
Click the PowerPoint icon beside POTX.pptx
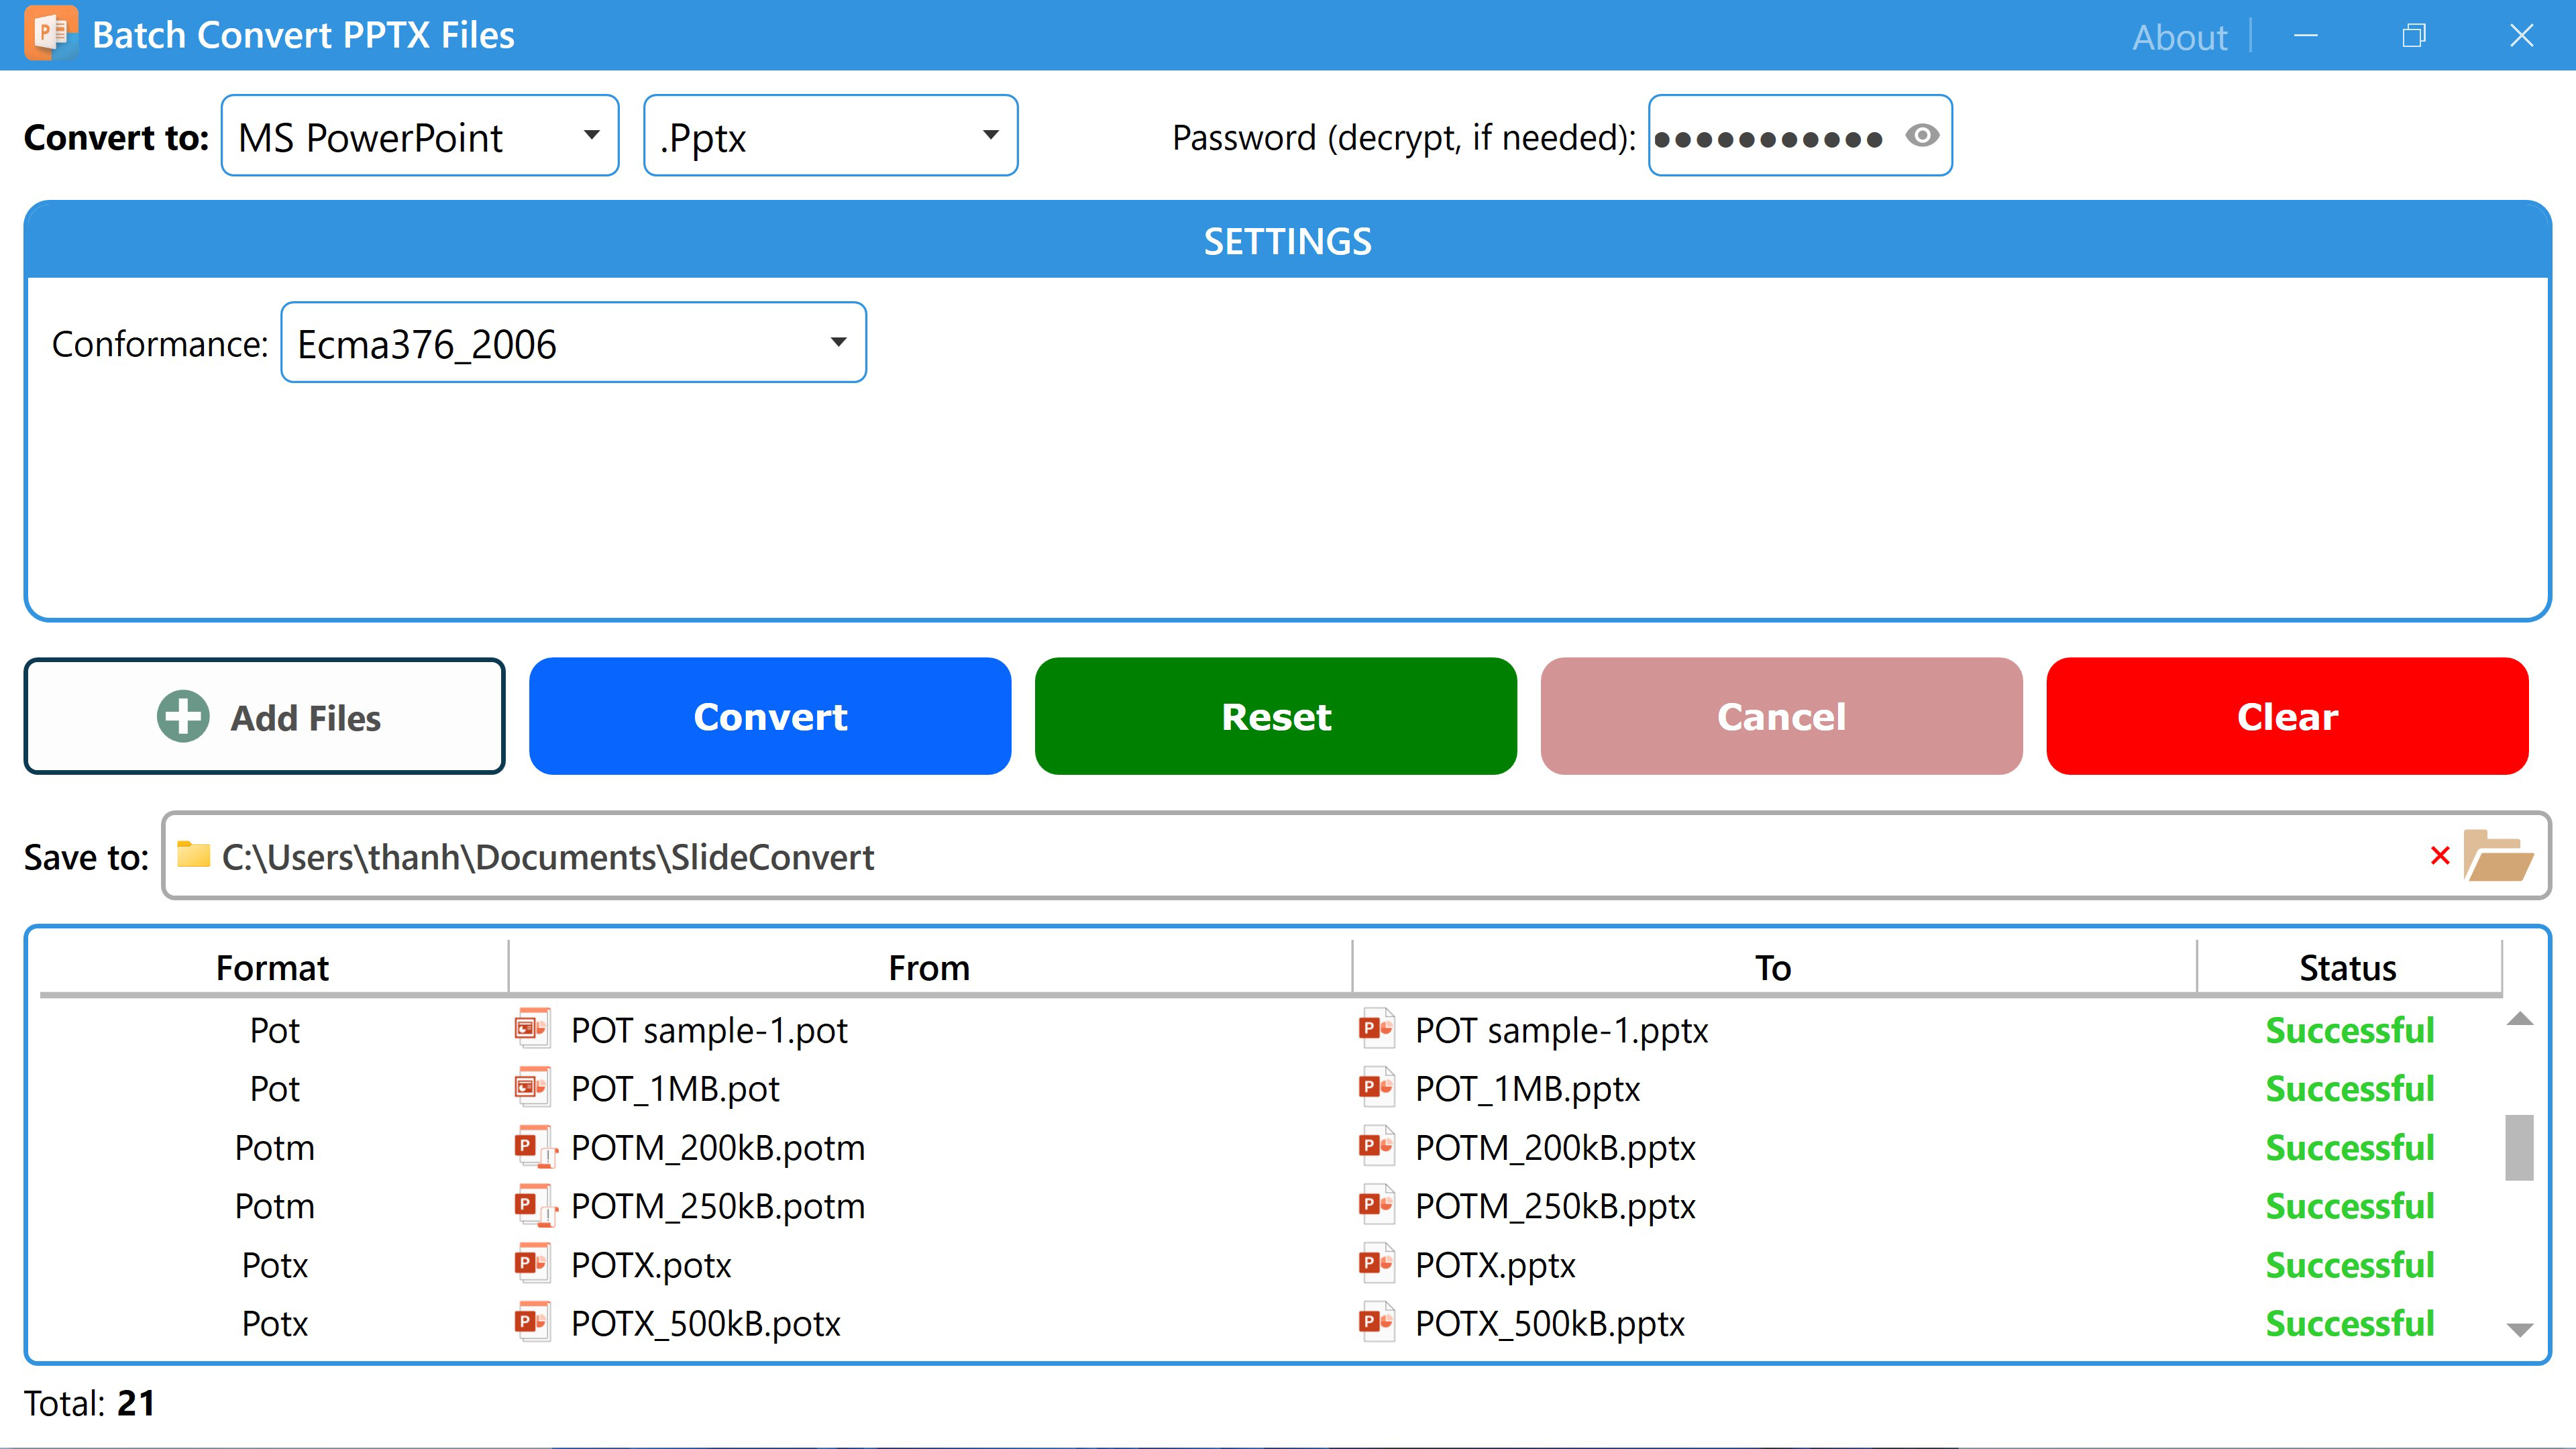click(1377, 1263)
